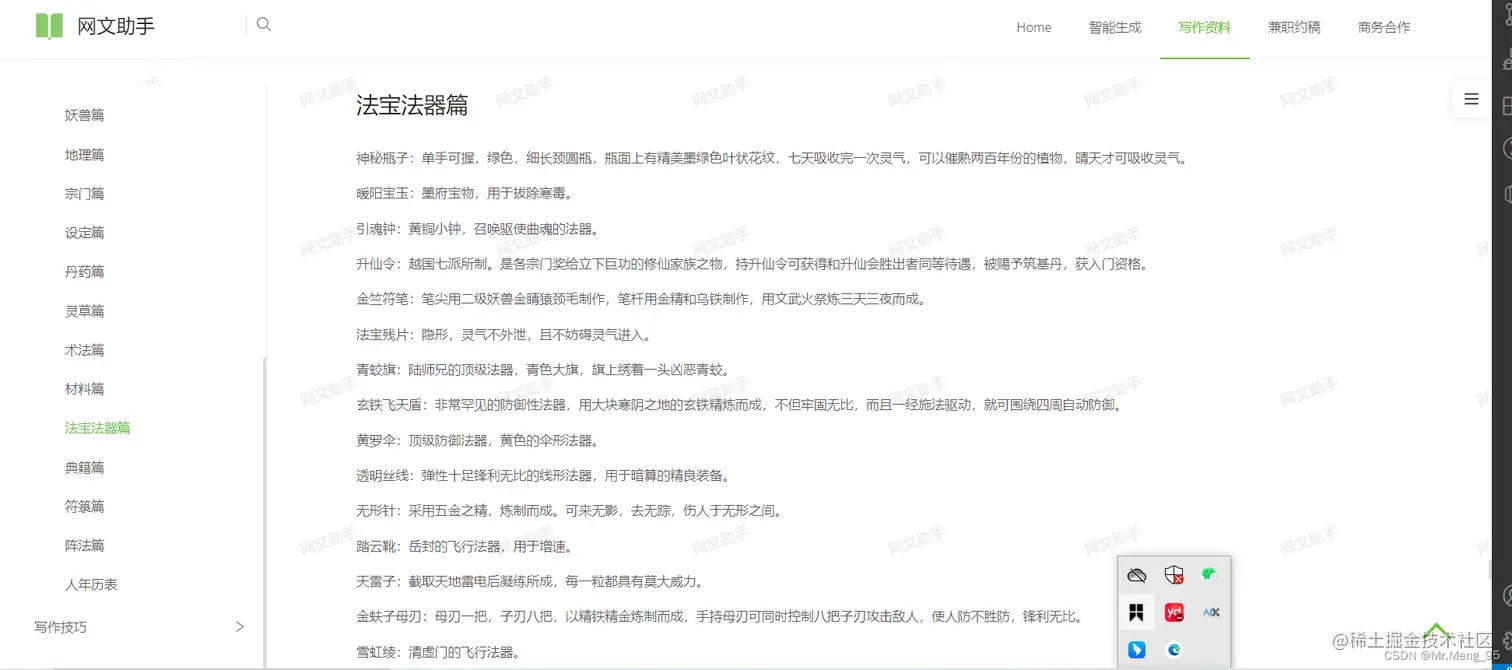Click the offline cloud sync tray icon
Viewport: 1512px width, 670px height.
(x=1136, y=574)
